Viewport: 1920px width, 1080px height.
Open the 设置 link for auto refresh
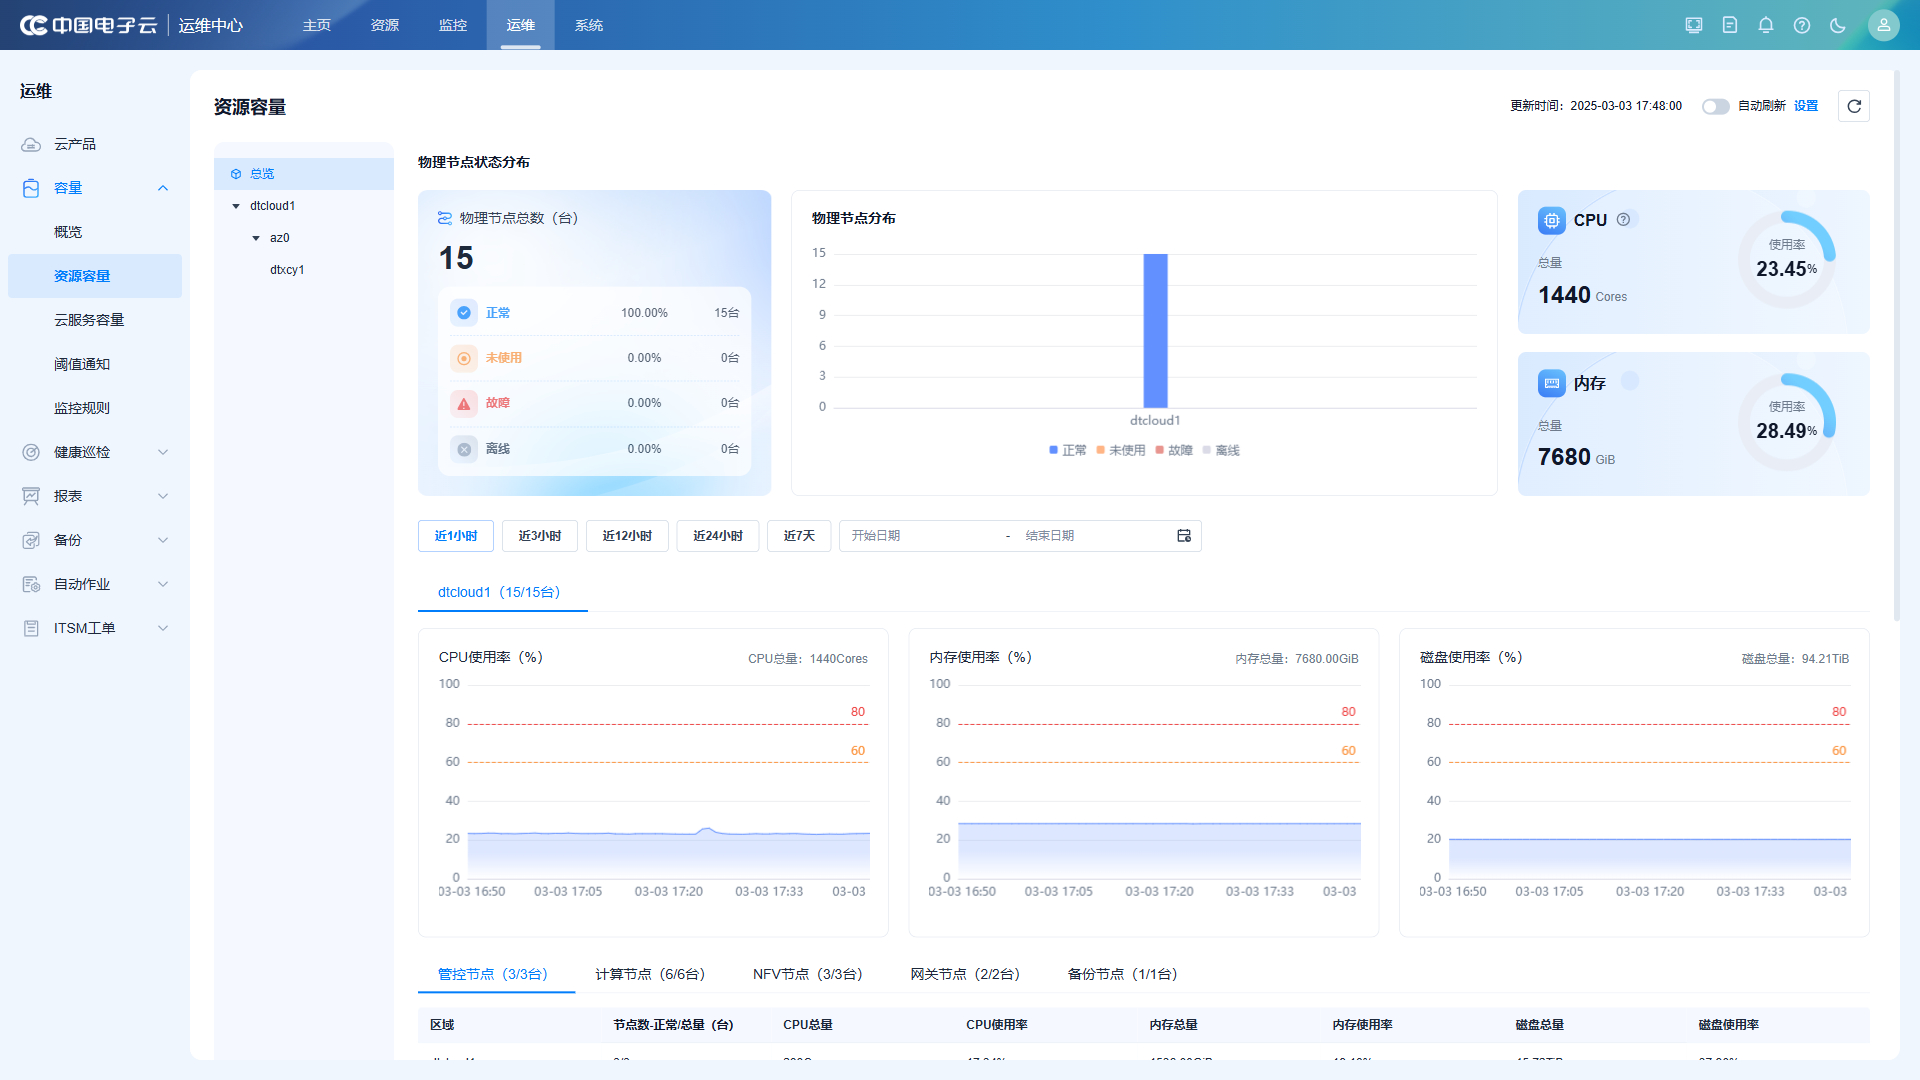point(1806,106)
